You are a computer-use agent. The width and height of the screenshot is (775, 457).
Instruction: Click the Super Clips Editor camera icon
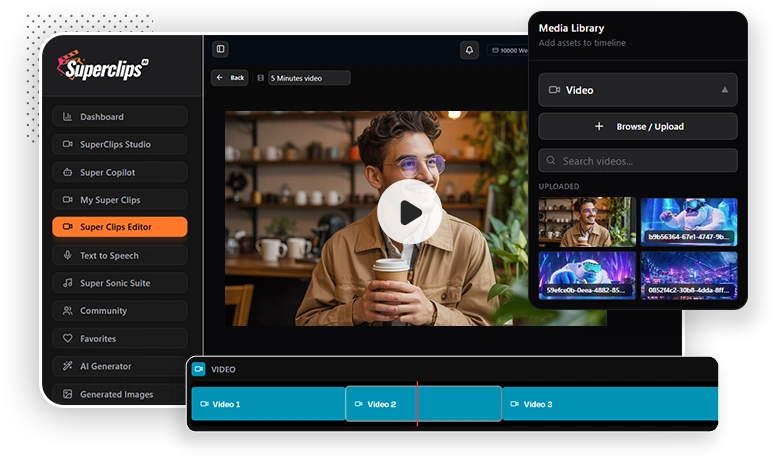click(x=67, y=227)
